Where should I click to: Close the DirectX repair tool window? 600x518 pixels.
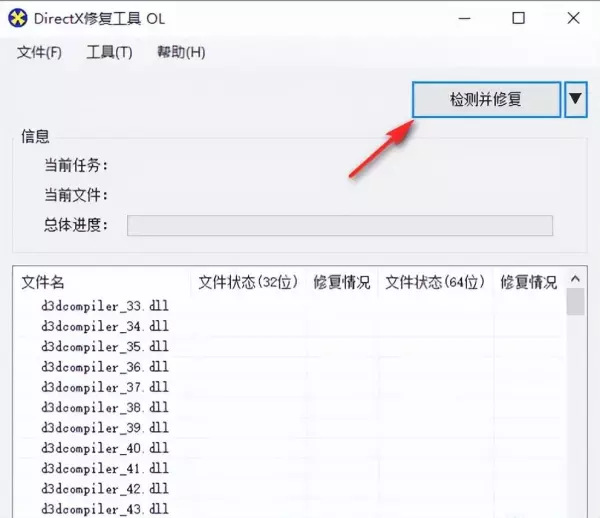(573, 18)
